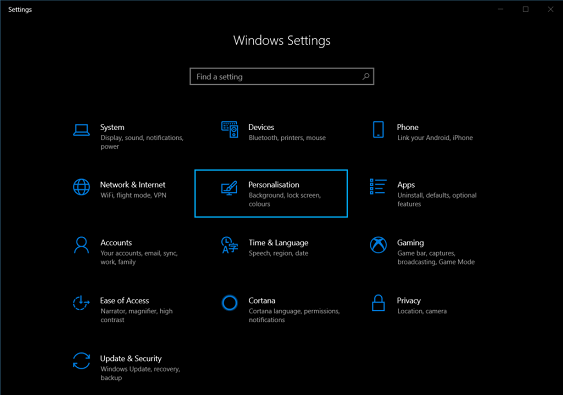
Task: Click 'Link your Android, iPhone' text
Action: 435,138
